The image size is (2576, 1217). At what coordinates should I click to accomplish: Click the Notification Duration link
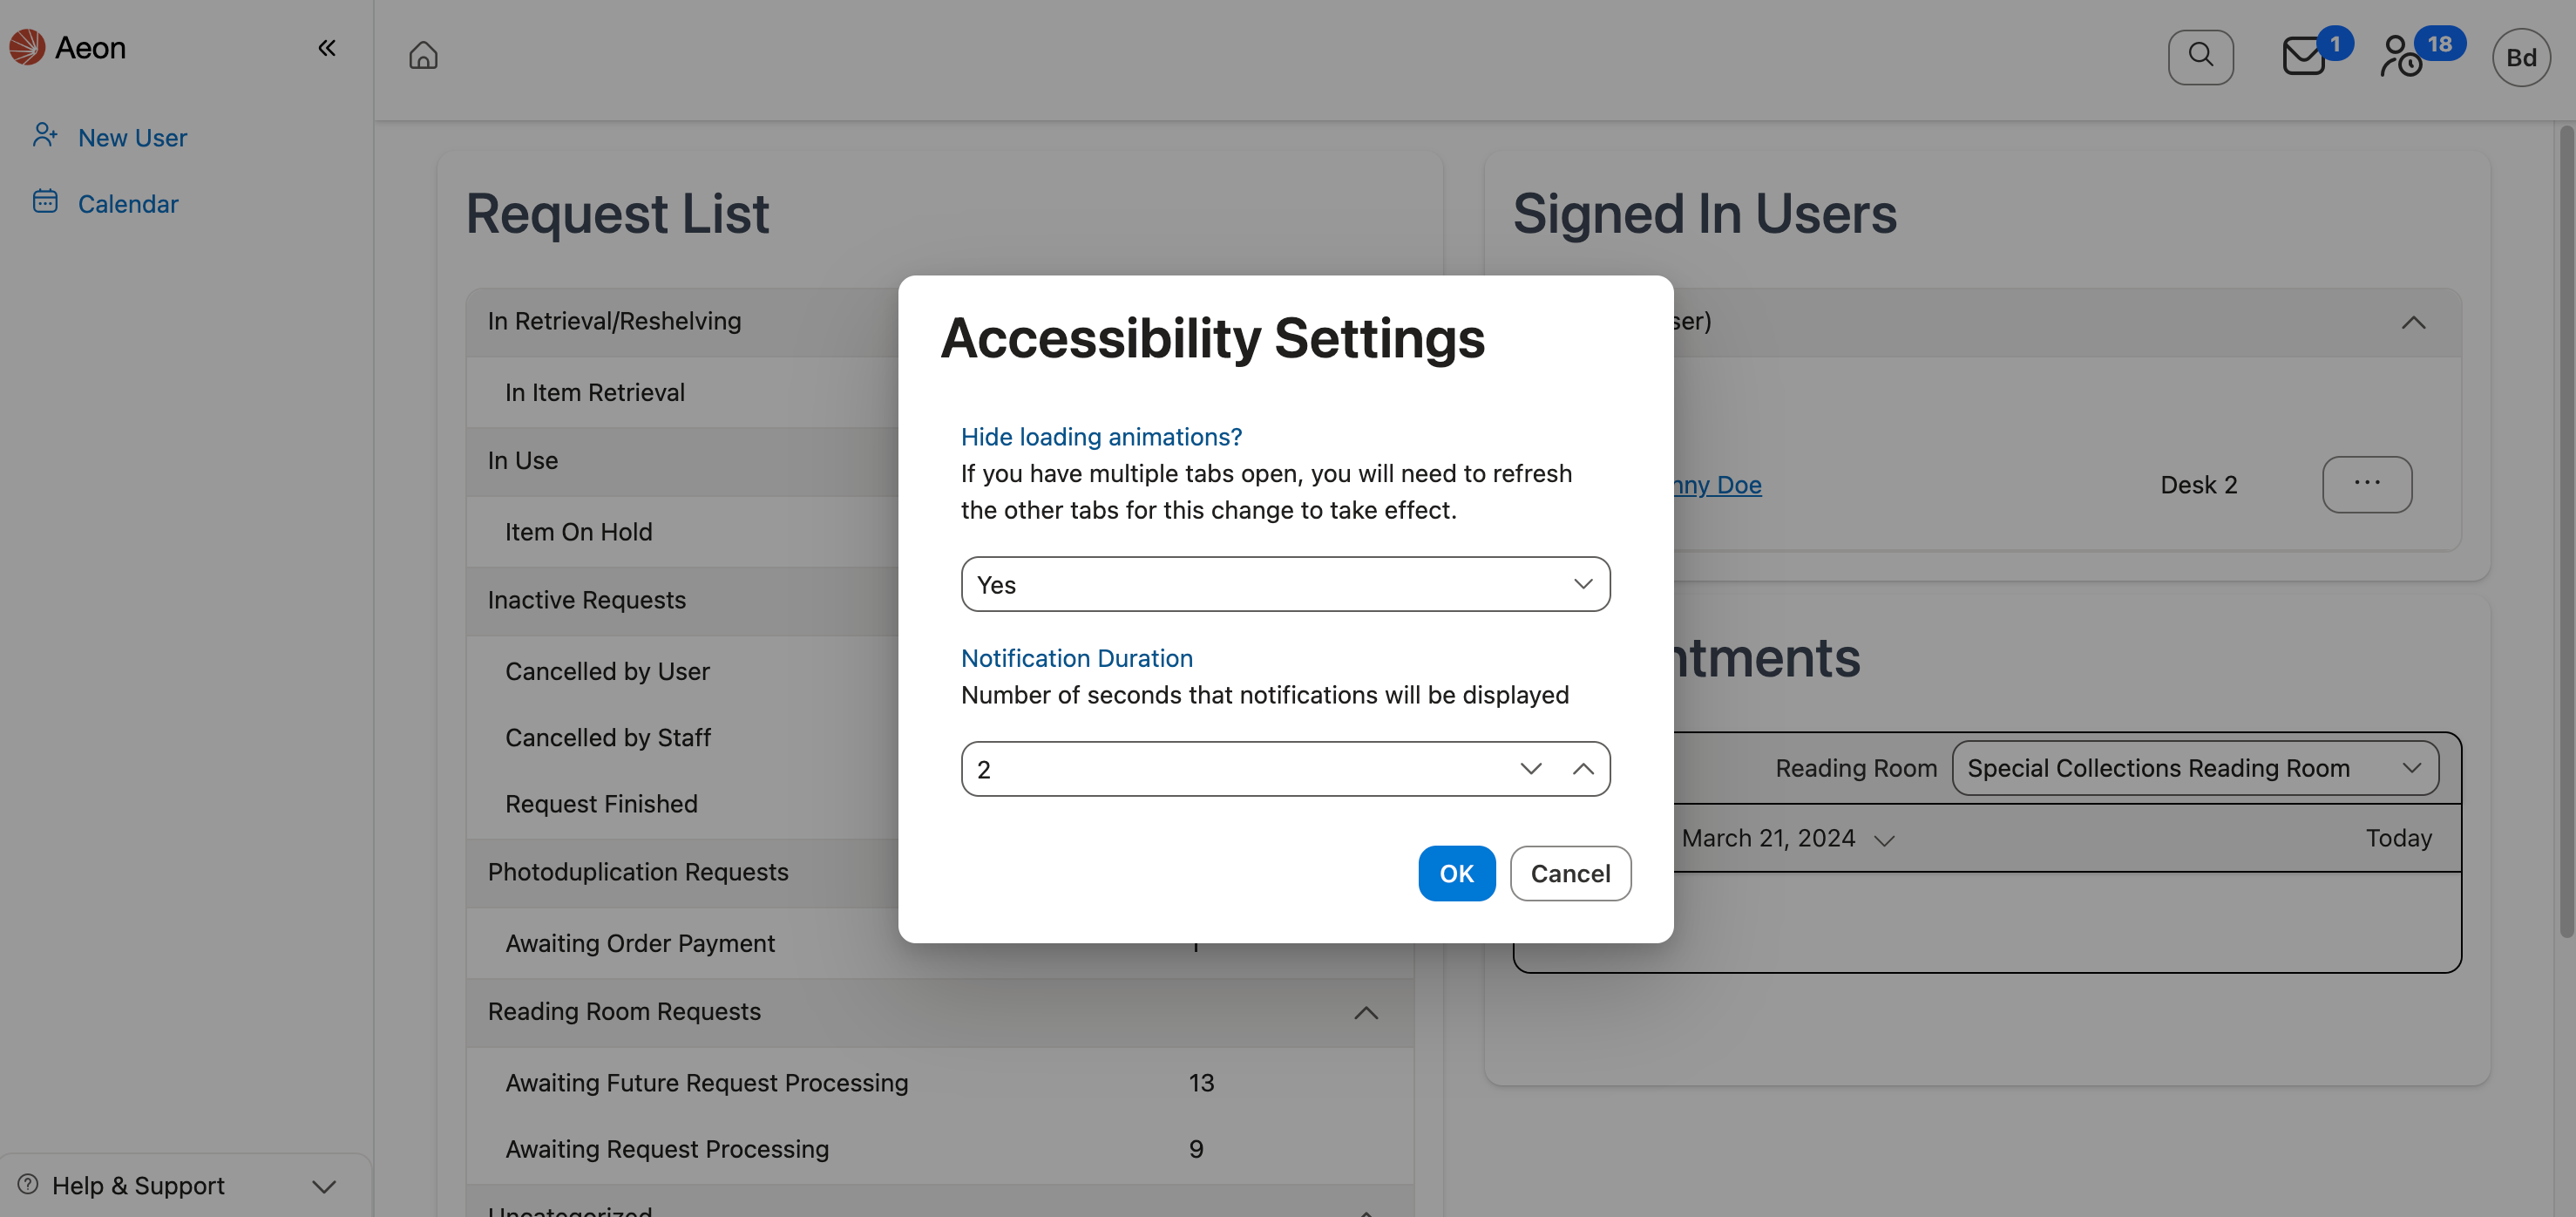click(1077, 658)
